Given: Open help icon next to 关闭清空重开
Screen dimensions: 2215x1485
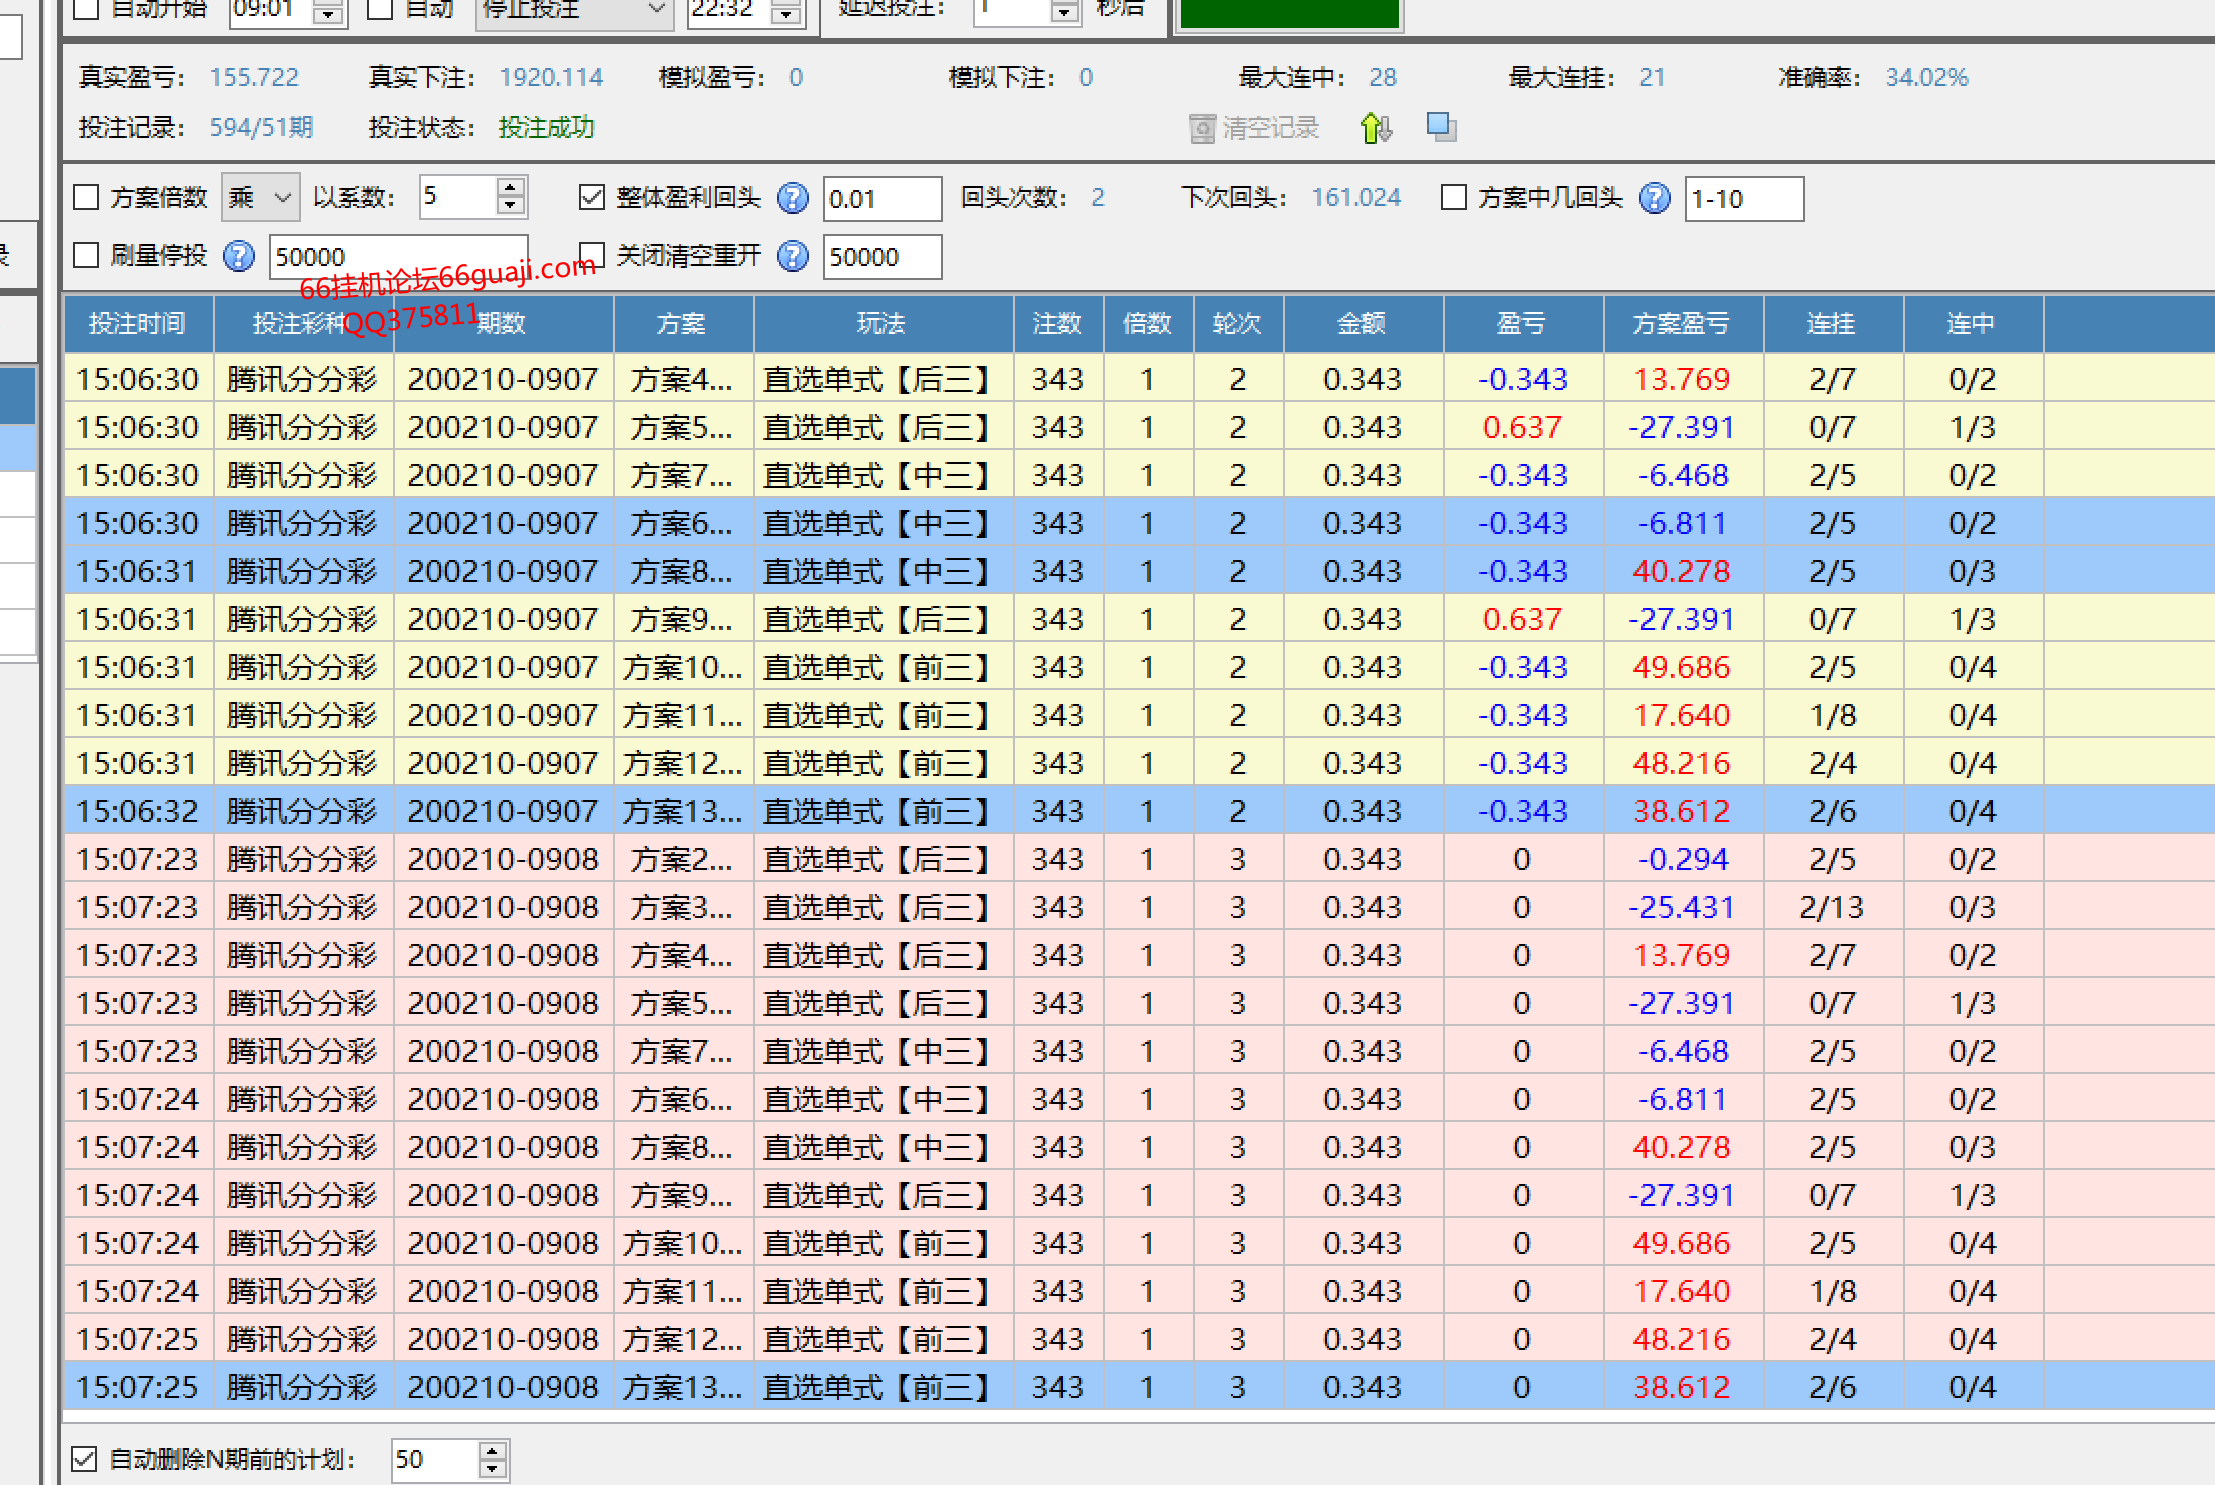Looking at the screenshot, I should [793, 256].
